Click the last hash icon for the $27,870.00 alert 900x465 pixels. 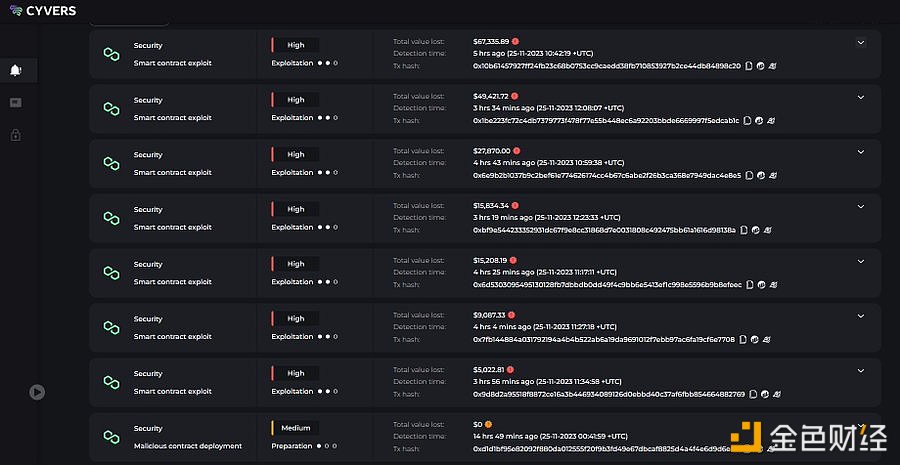772,175
